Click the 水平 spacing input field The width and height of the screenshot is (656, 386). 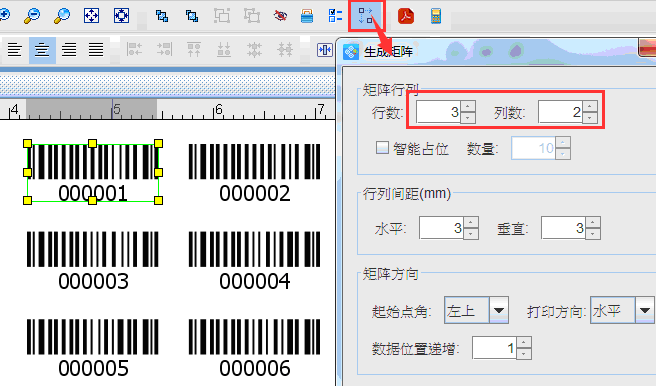tap(441, 228)
